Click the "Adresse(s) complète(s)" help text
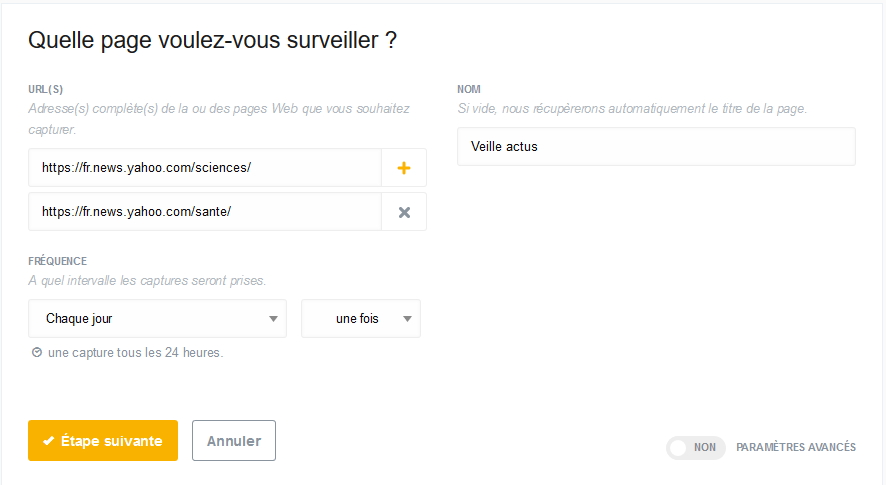Image resolution: width=886 pixels, height=485 pixels. tap(218, 108)
